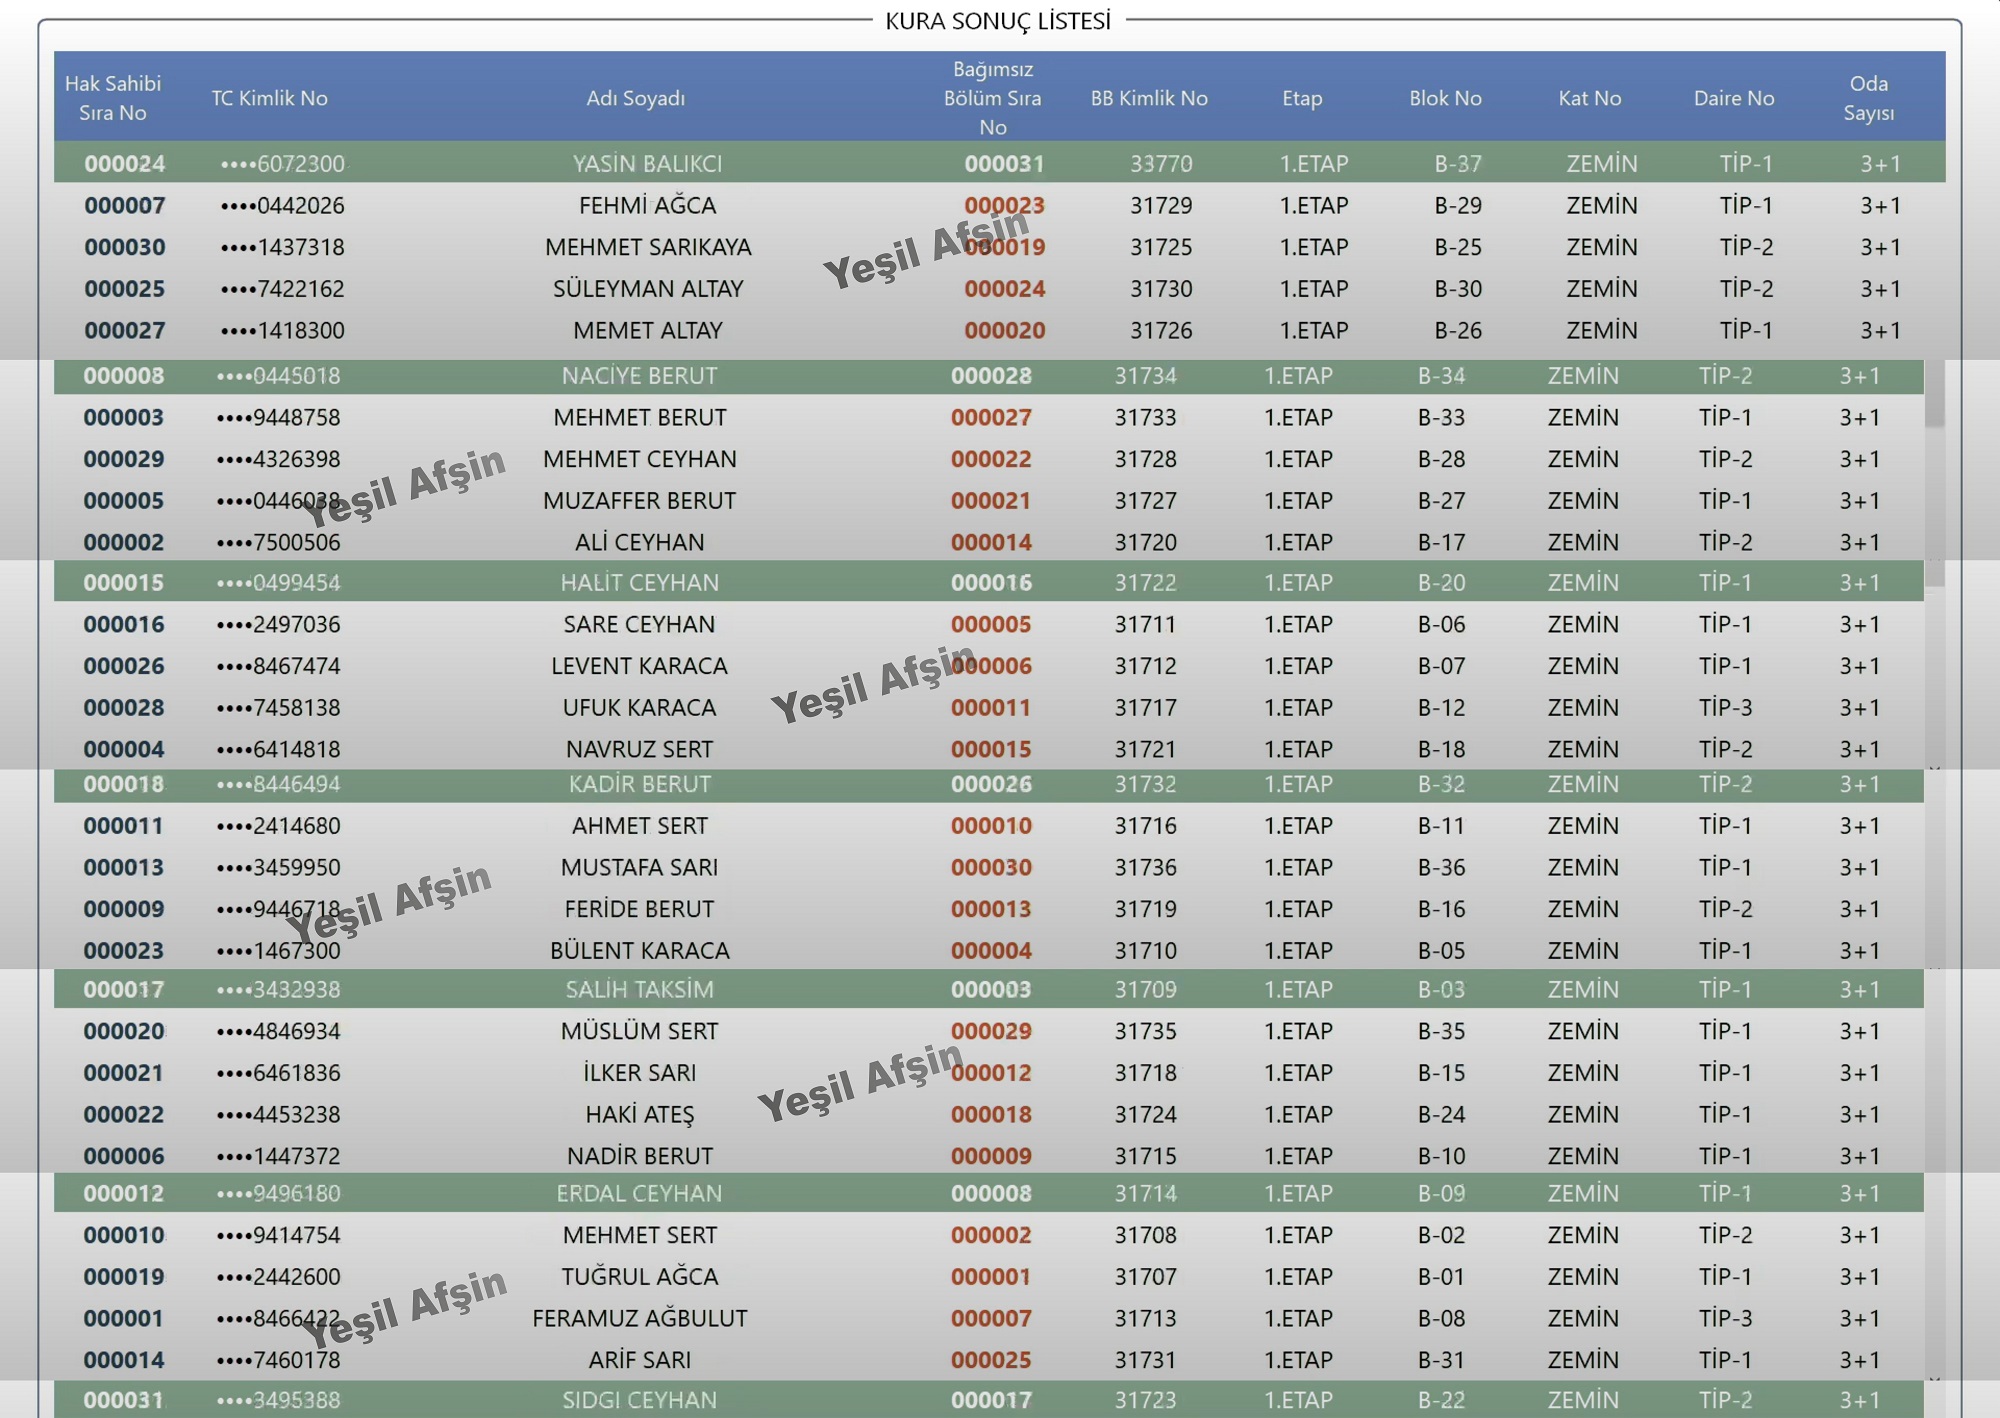Select the YASİN BALIKCI row
Screen dimensions: 2000x1418
tap(999, 163)
